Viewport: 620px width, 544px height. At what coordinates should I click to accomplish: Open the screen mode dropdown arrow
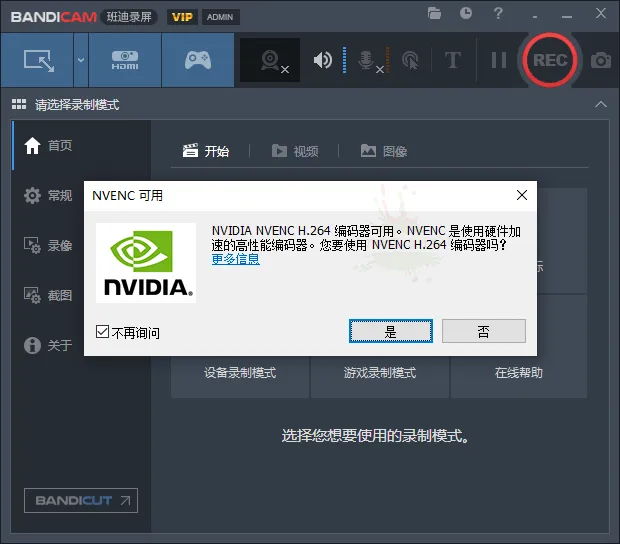tap(80, 60)
